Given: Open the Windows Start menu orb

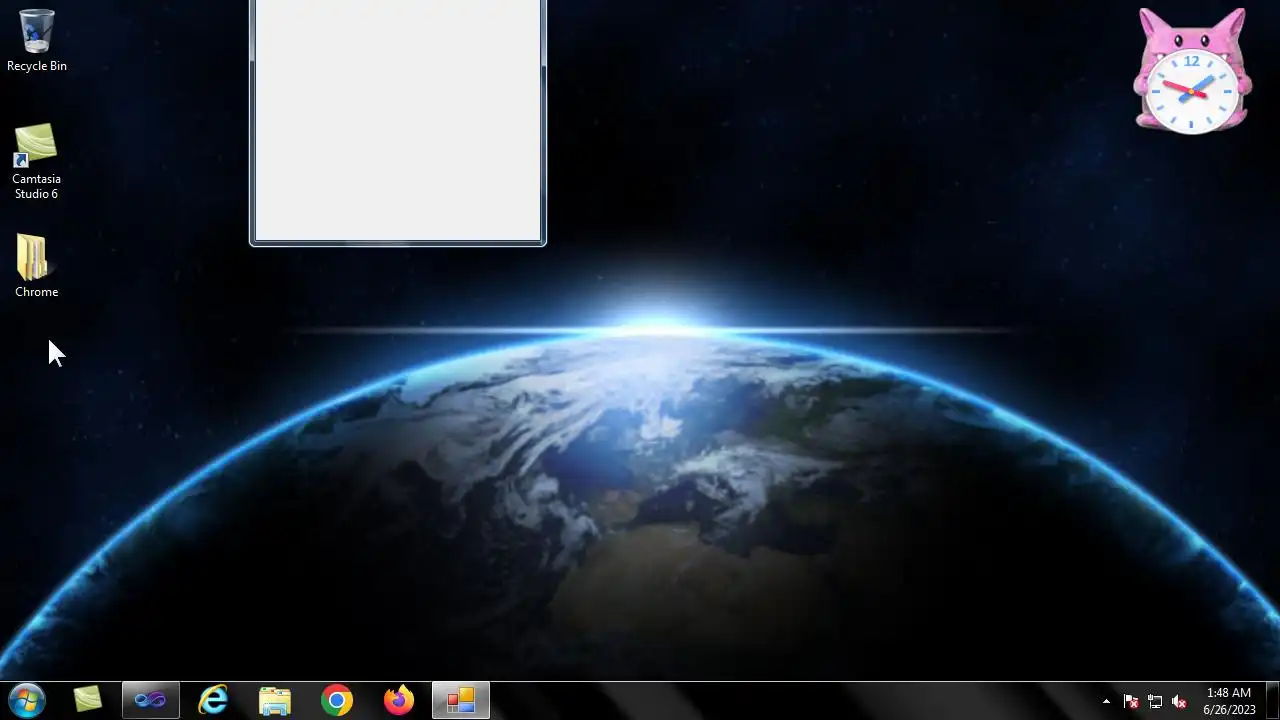Looking at the screenshot, I should click(x=26, y=700).
